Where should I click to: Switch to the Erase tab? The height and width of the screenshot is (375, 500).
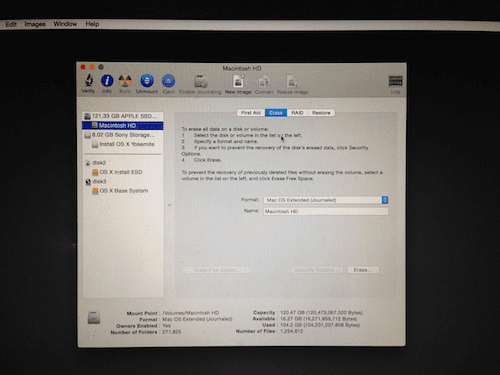point(276,113)
